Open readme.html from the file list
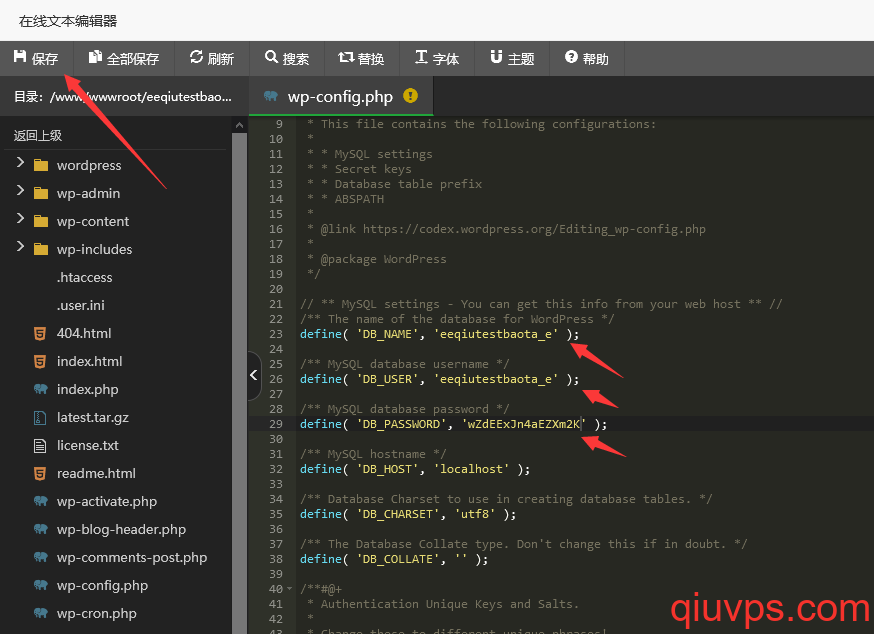The width and height of the screenshot is (874, 634). tap(96, 473)
